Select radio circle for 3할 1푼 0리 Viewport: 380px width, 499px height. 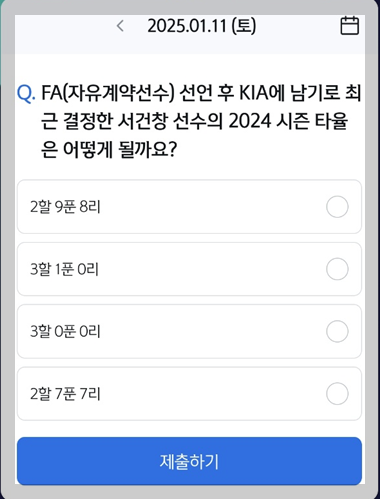(x=337, y=269)
